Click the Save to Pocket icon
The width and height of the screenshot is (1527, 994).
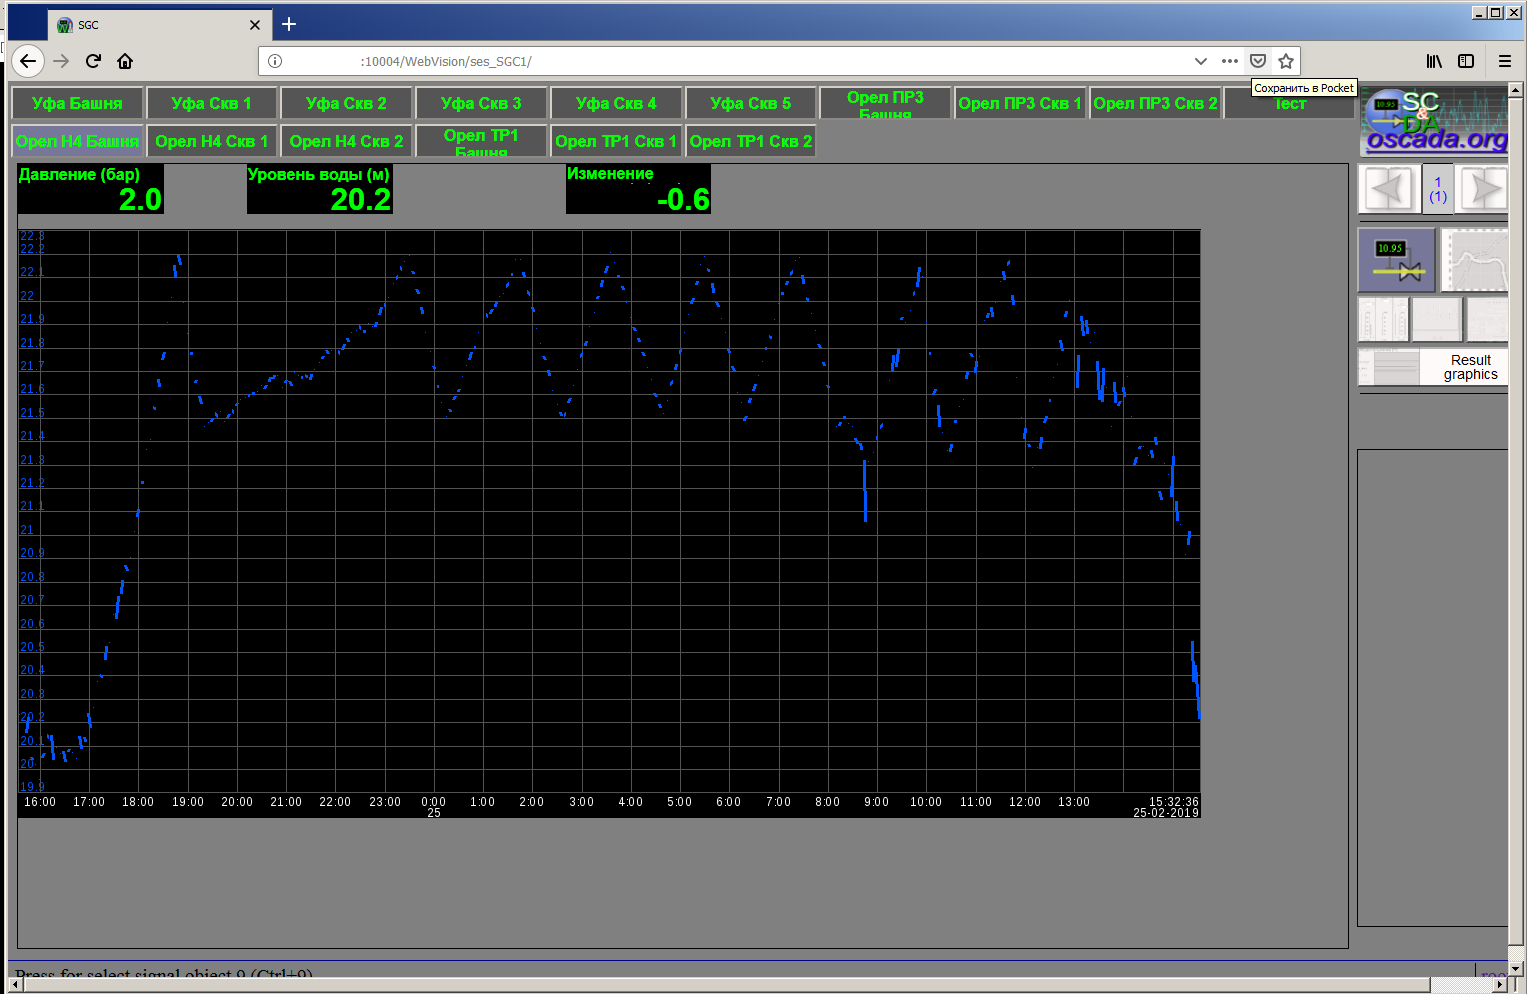point(1258,61)
